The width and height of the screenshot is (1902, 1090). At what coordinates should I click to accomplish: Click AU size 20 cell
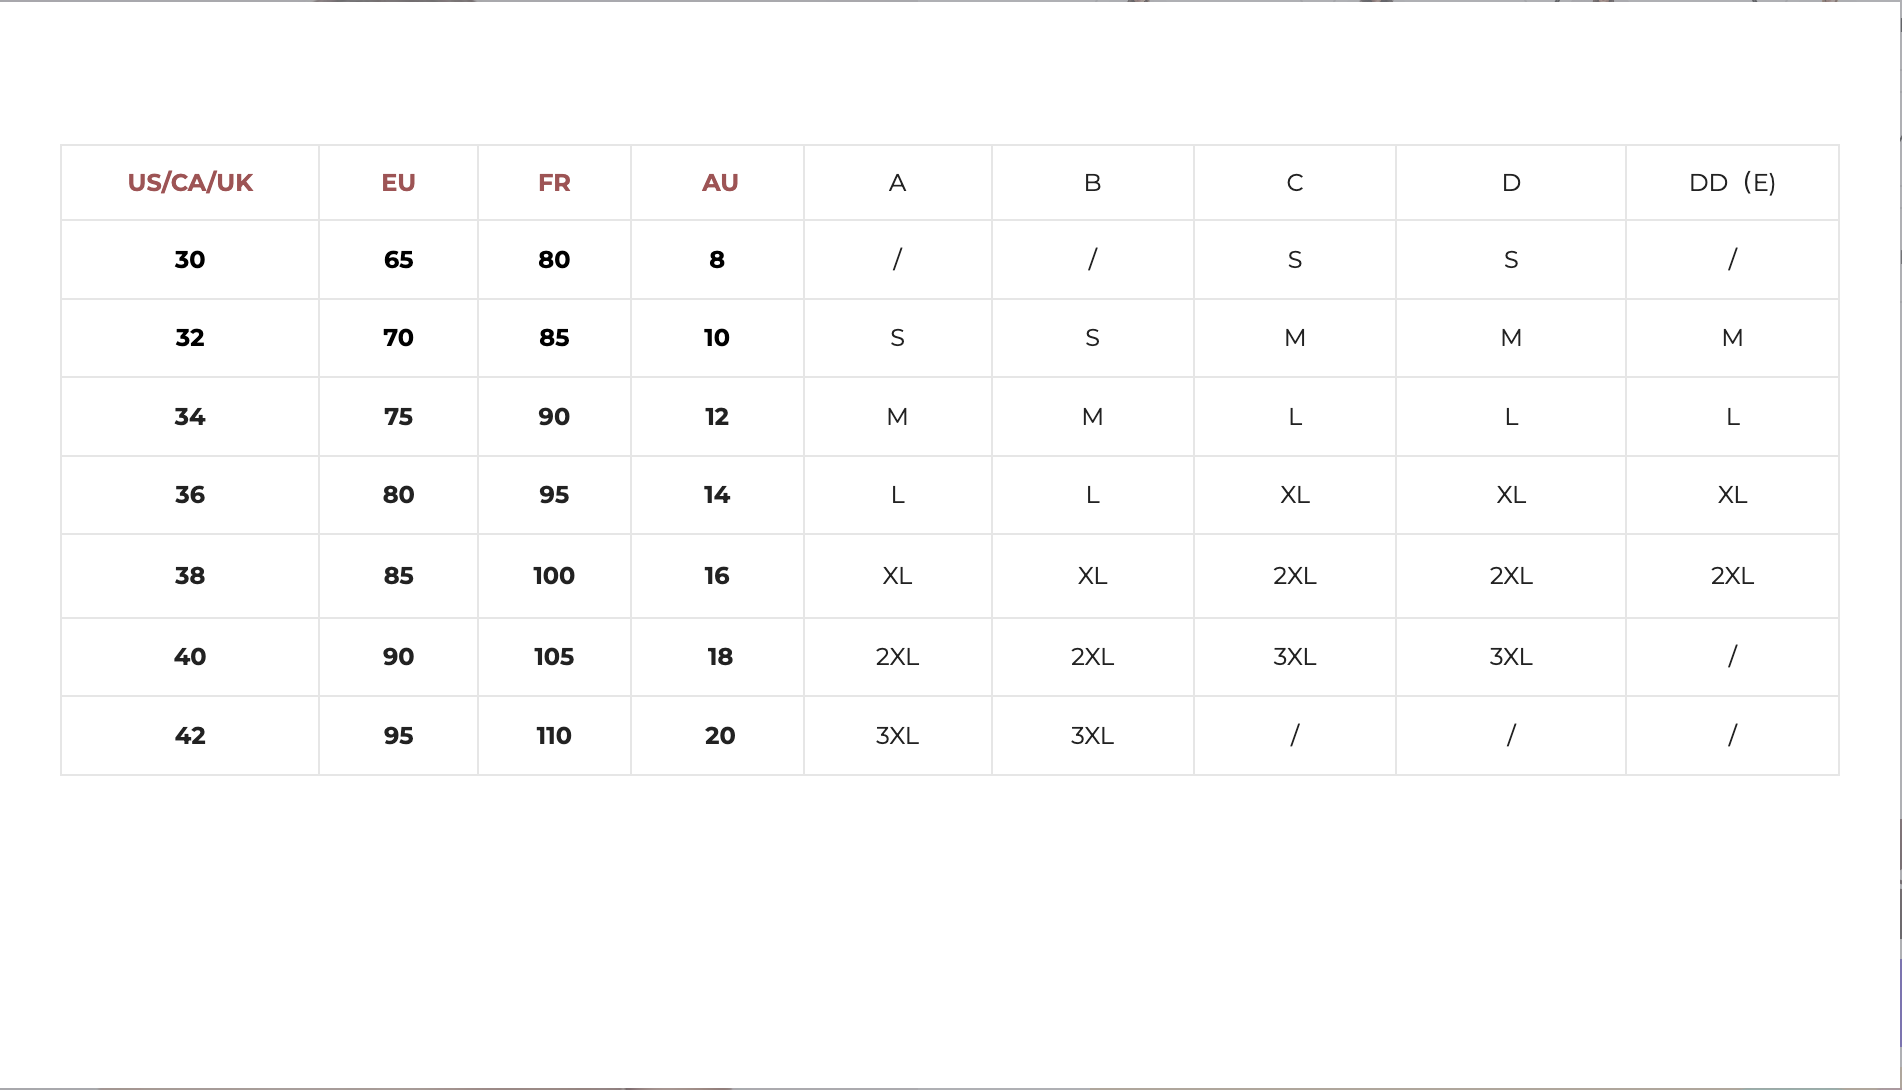tap(720, 736)
